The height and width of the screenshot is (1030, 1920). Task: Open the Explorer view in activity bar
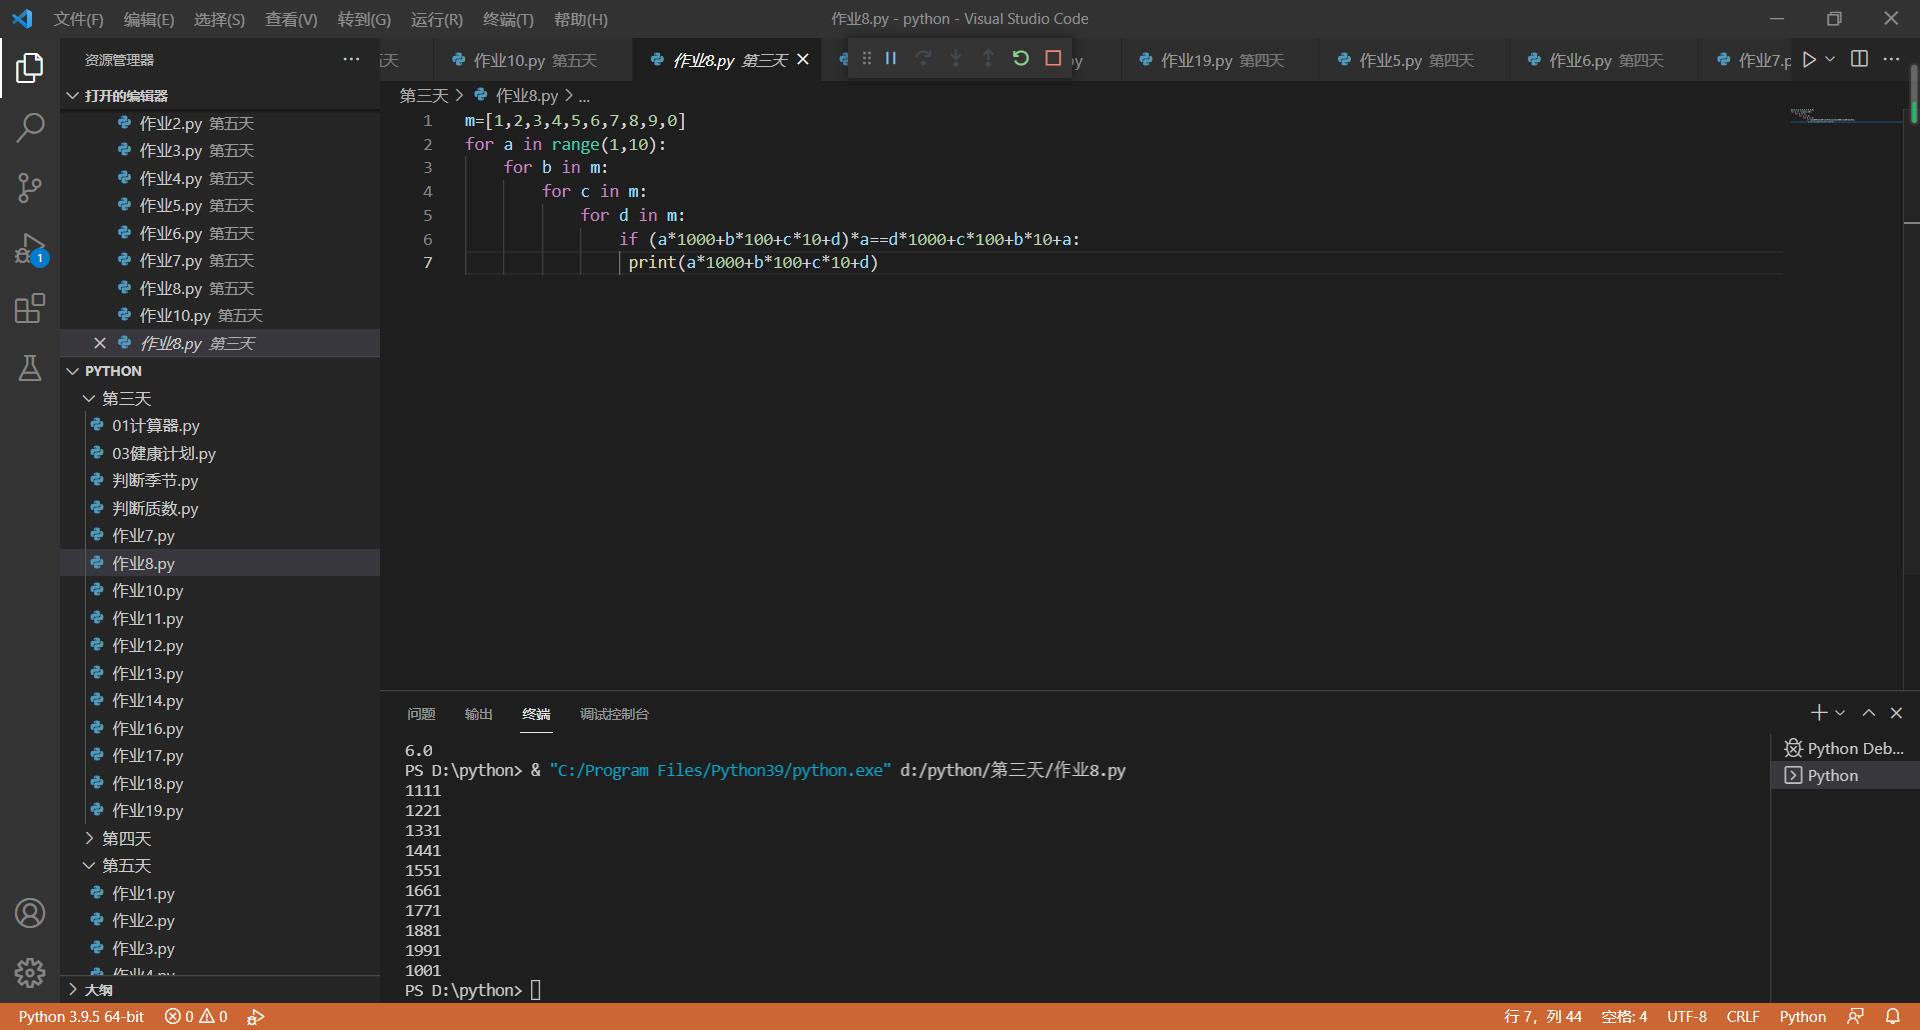[30, 68]
